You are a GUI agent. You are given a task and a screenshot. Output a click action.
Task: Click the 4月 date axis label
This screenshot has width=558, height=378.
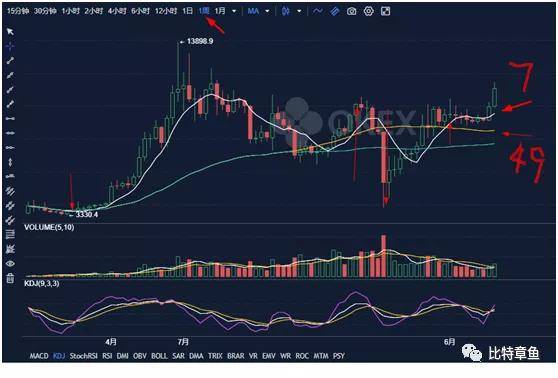tap(111, 342)
